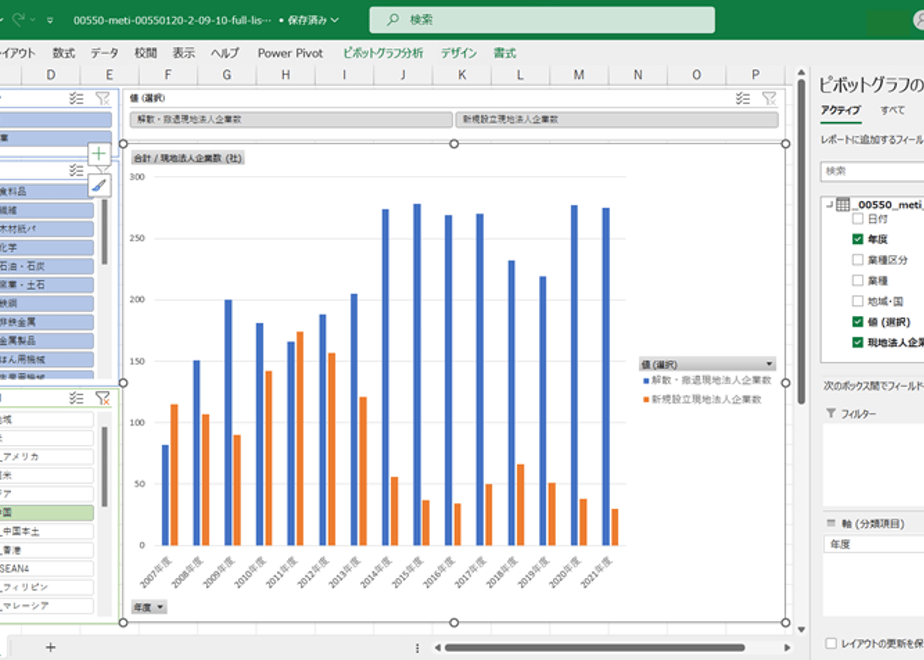Check the 業種 field checkbox
Image resolution: width=924 pixels, height=660 pixels.
point(858,280)
